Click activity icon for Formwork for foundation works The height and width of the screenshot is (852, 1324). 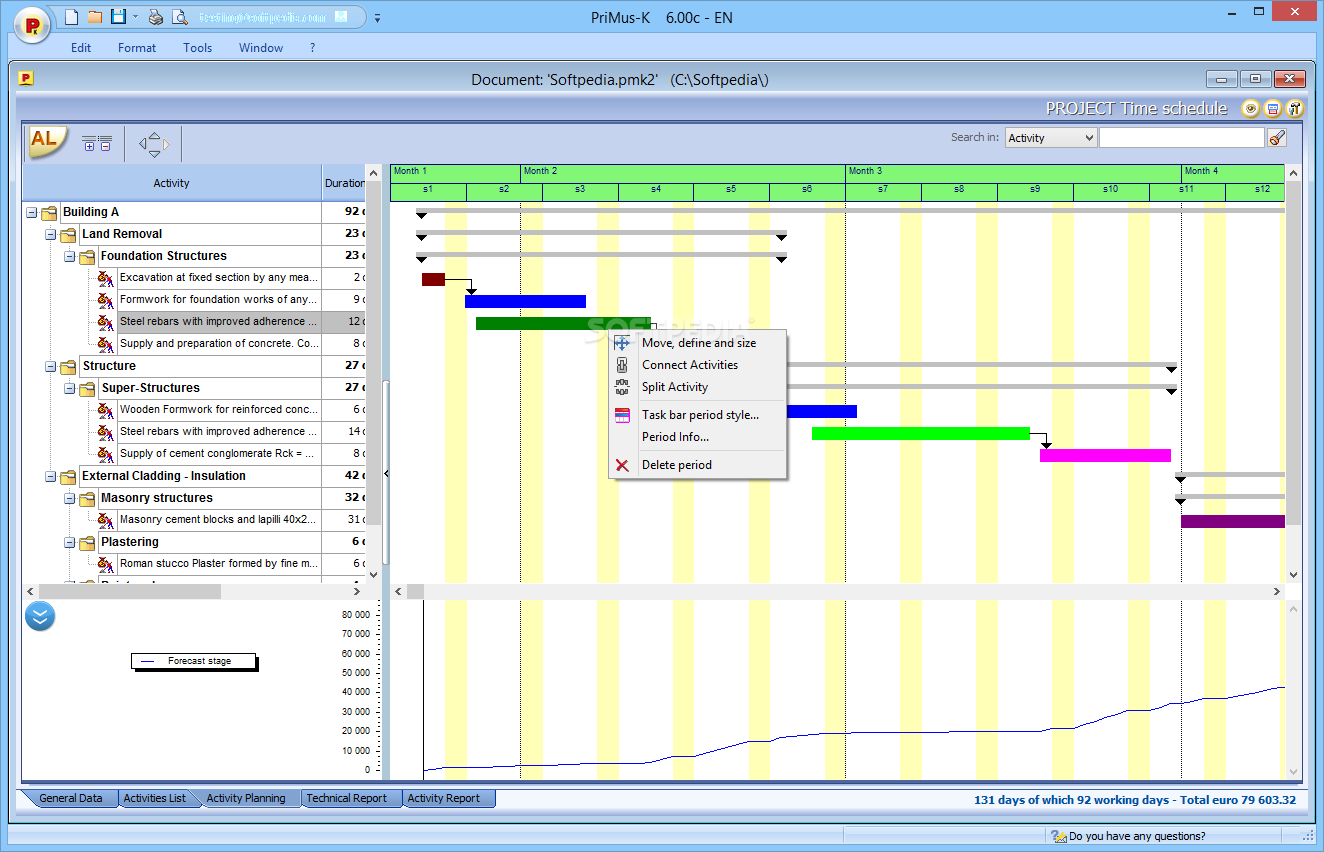(105, 300)
